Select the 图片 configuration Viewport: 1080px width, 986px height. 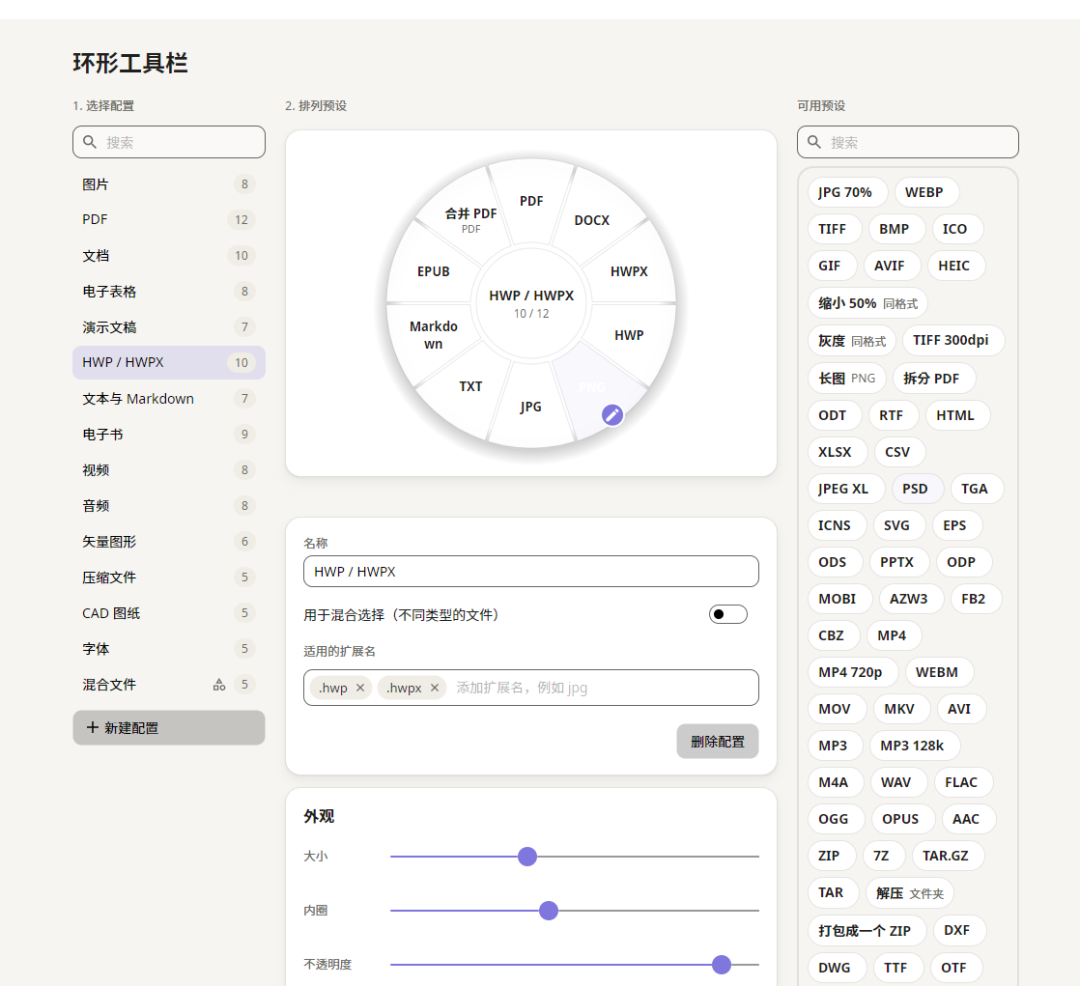169,184
